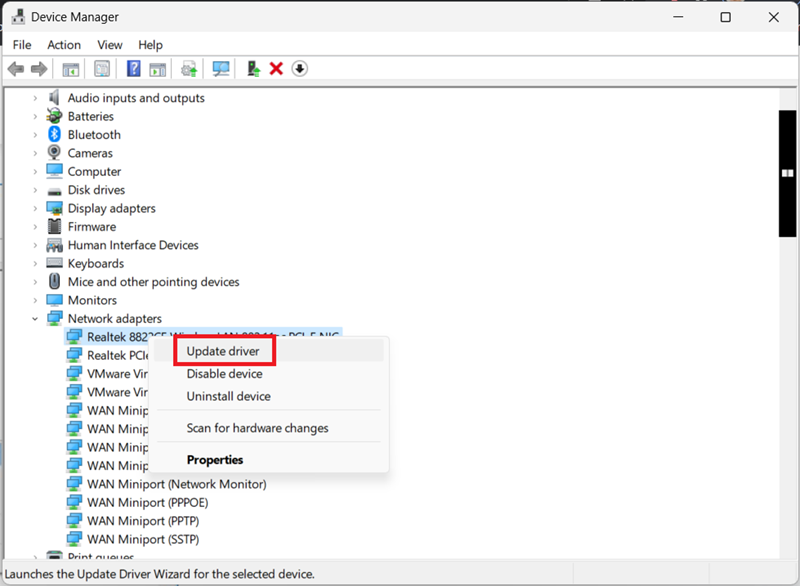Screen dimensions: 800x586
Task: Select the battery icon beside Batteries
Action: pos(54,116)
